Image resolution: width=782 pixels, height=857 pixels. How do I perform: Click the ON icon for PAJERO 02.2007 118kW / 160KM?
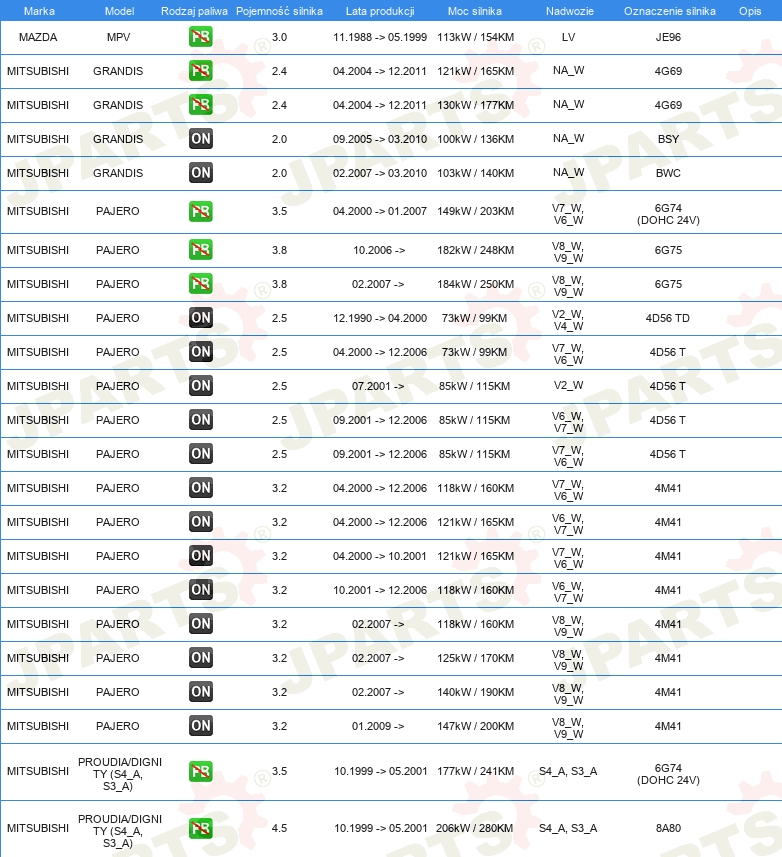click(x=201, y=624)
